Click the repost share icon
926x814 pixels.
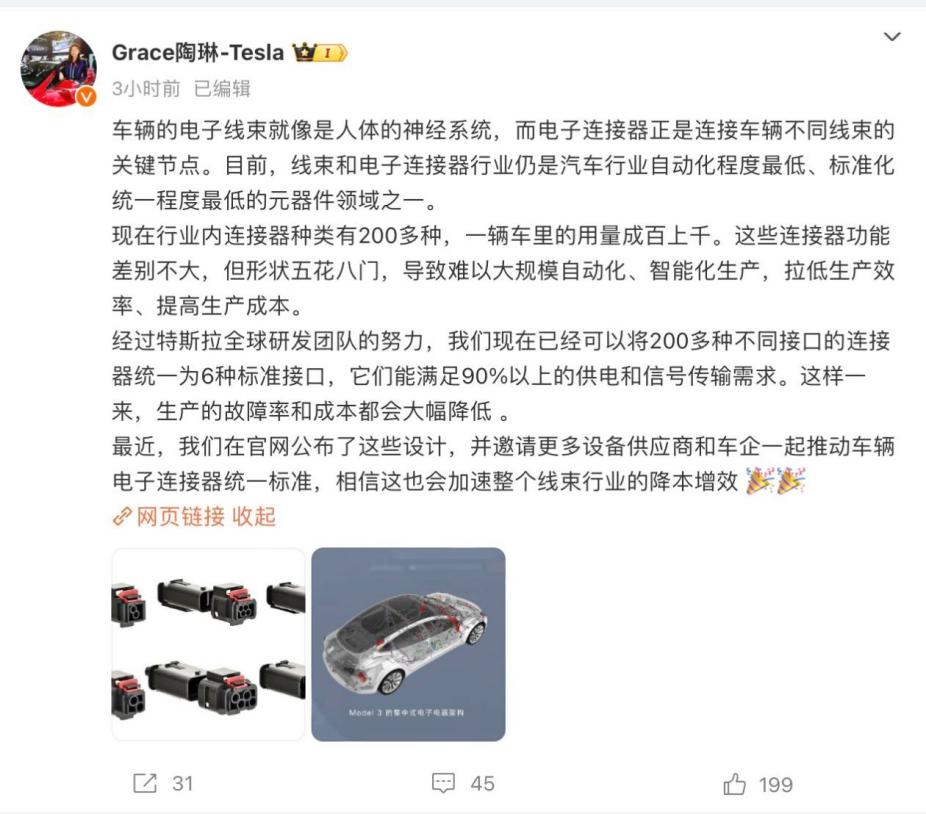tap(145, 783)
